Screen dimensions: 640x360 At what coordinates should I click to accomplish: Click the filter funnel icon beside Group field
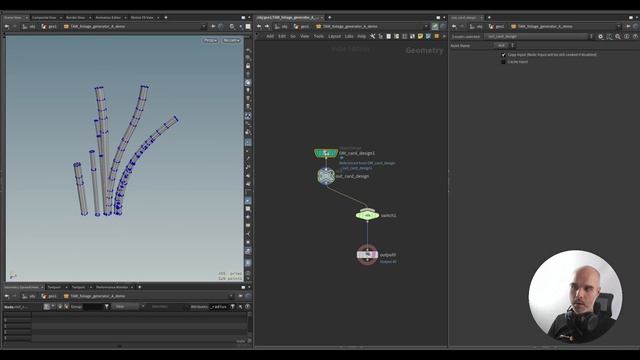tap(107, 307)
